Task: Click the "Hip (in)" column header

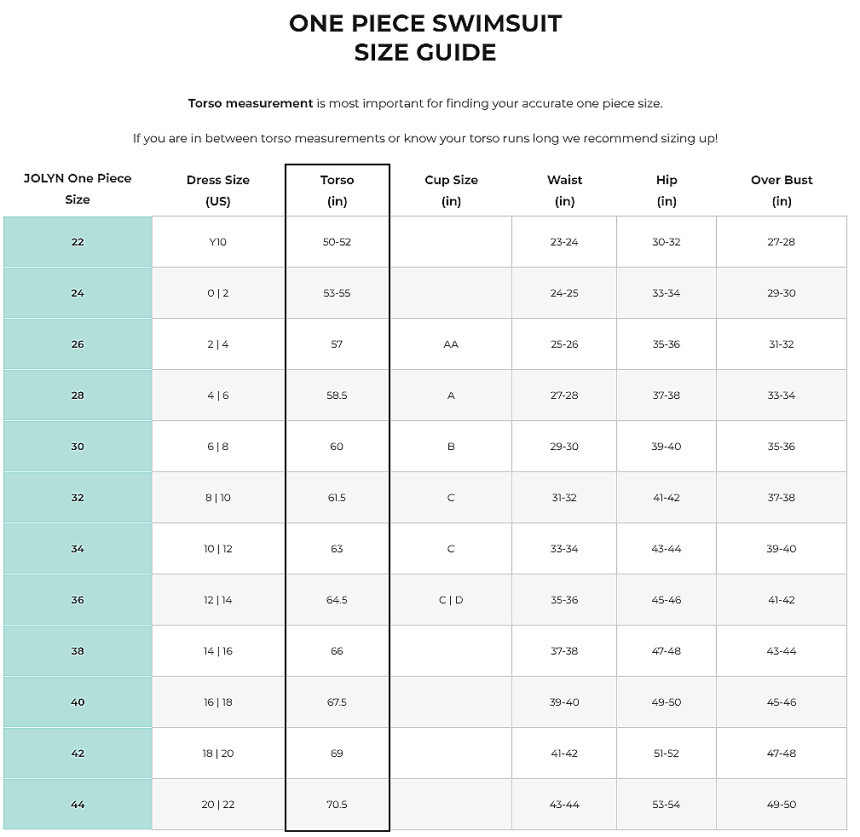Action: 666,190
